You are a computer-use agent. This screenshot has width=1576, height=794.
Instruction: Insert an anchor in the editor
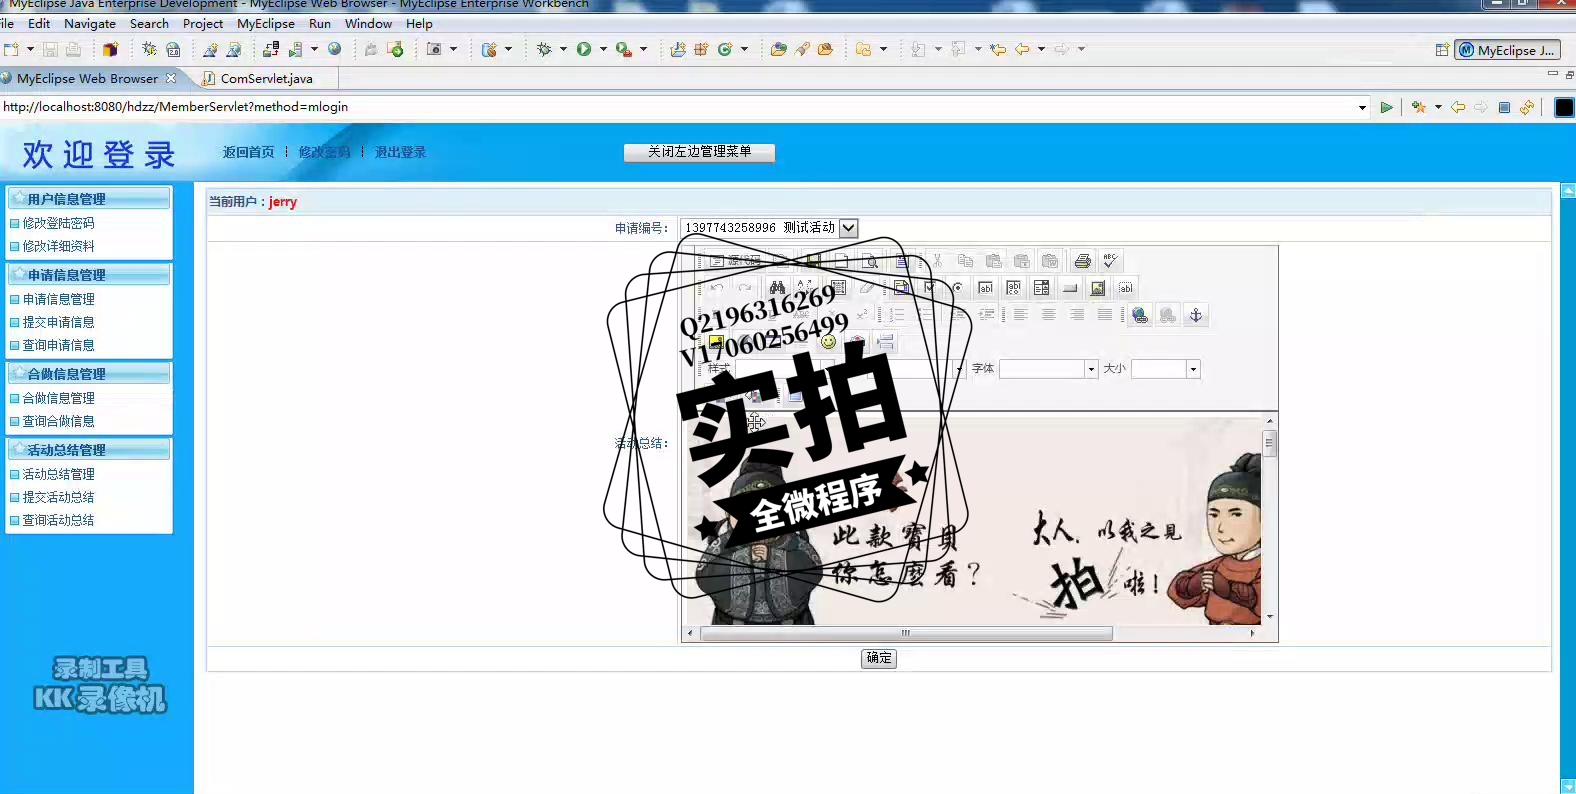[1196, 315]
